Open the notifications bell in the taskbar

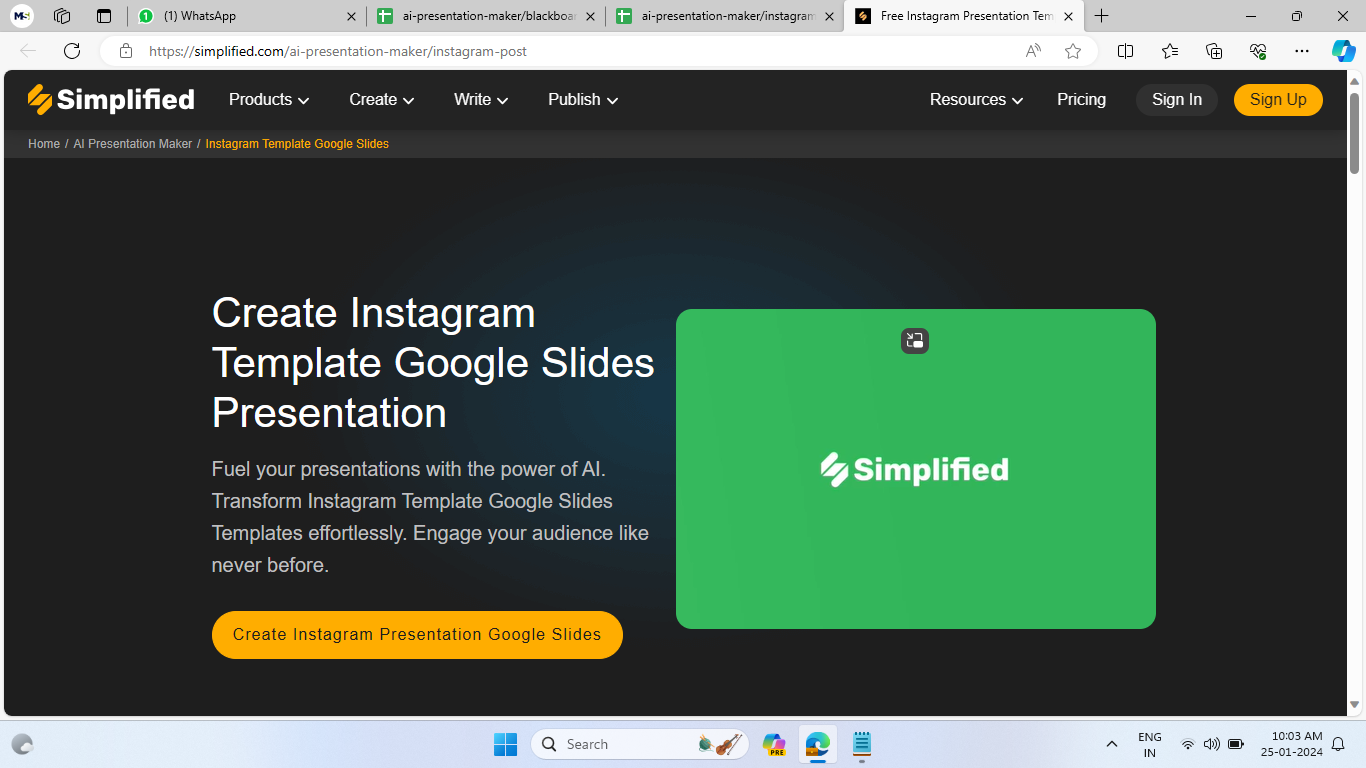[x=1338, y=744]
